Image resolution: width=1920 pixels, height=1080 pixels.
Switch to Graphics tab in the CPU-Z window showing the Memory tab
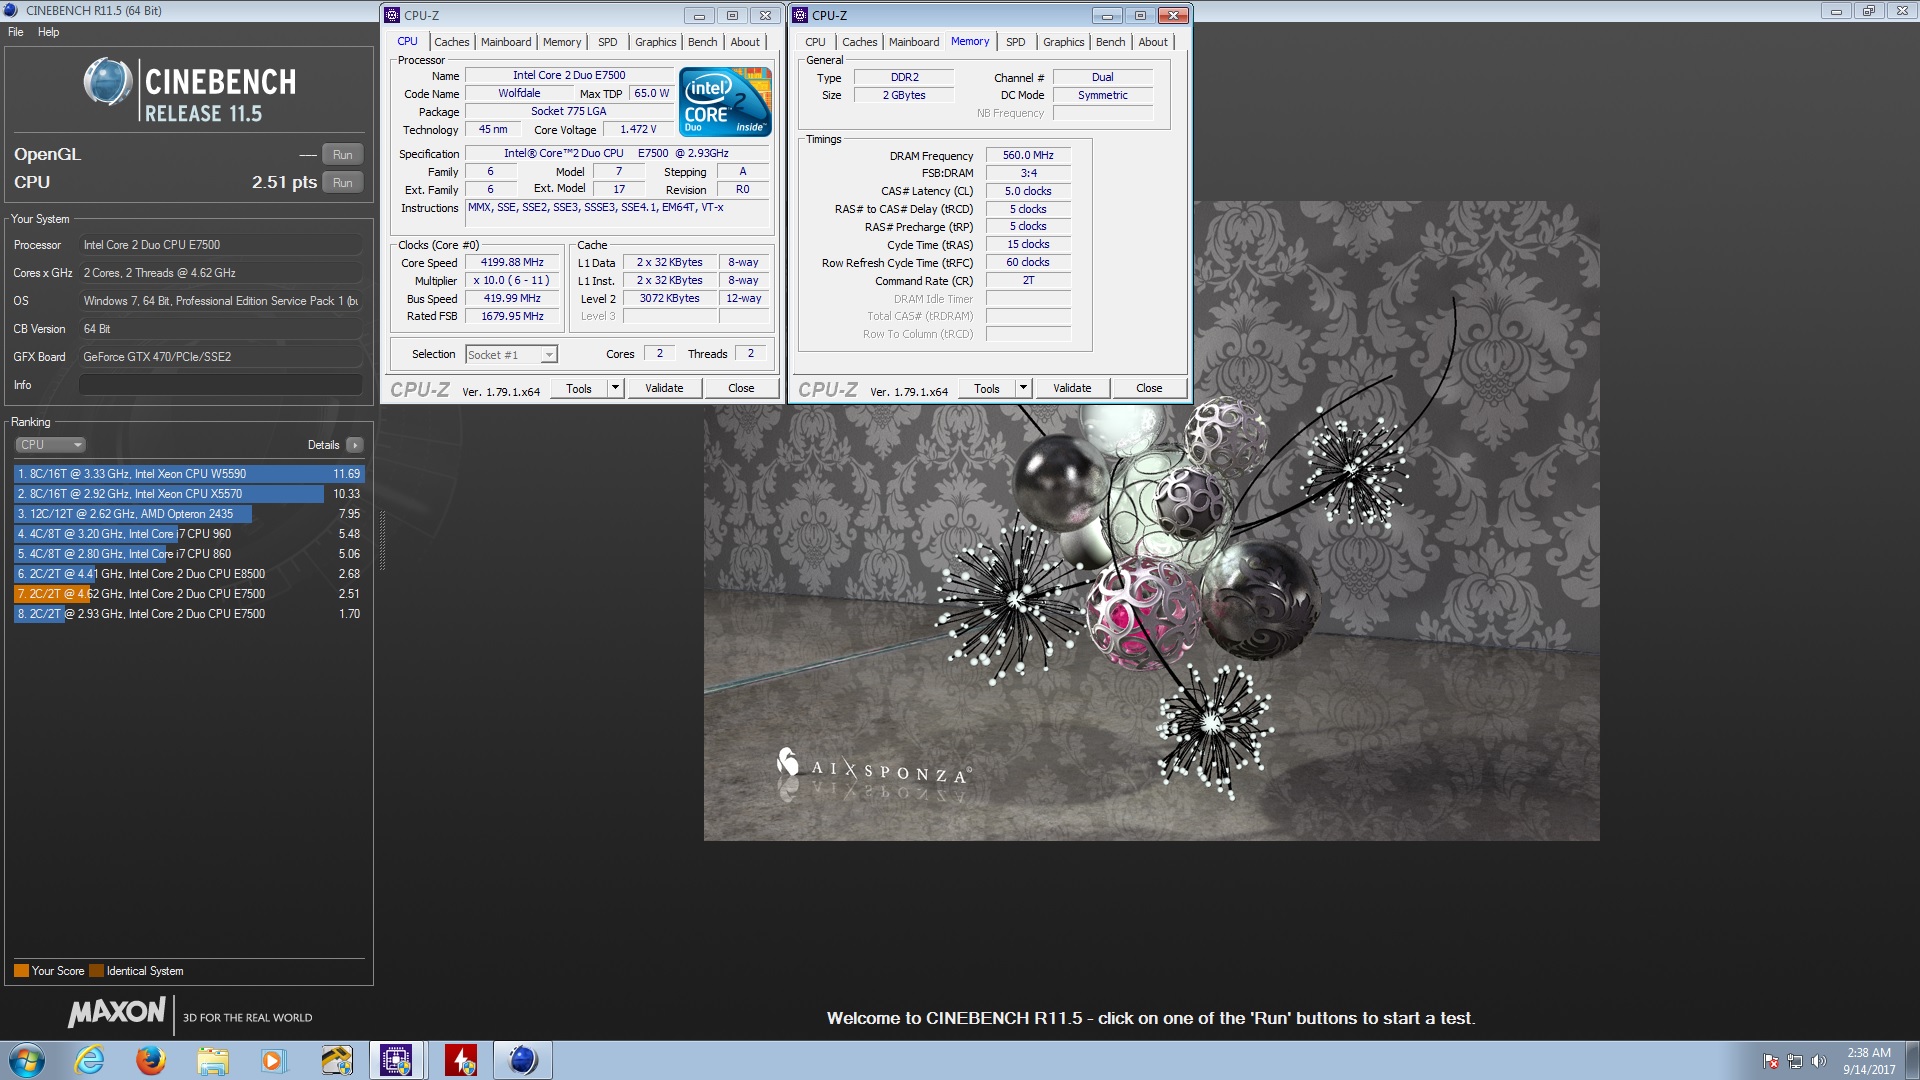point(1063,42)
